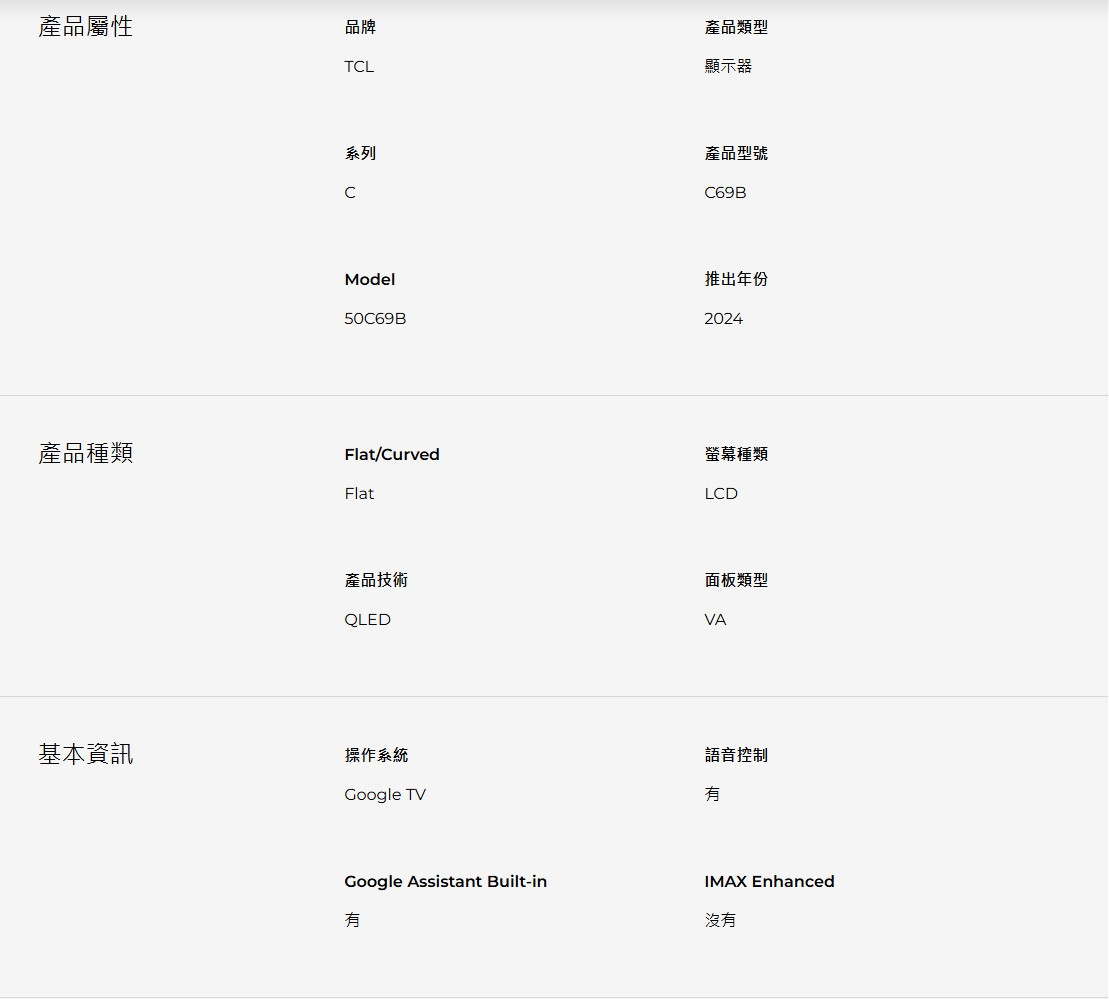Select the brand value TCL
This screenshot has height=999, width=1109.
359,67
